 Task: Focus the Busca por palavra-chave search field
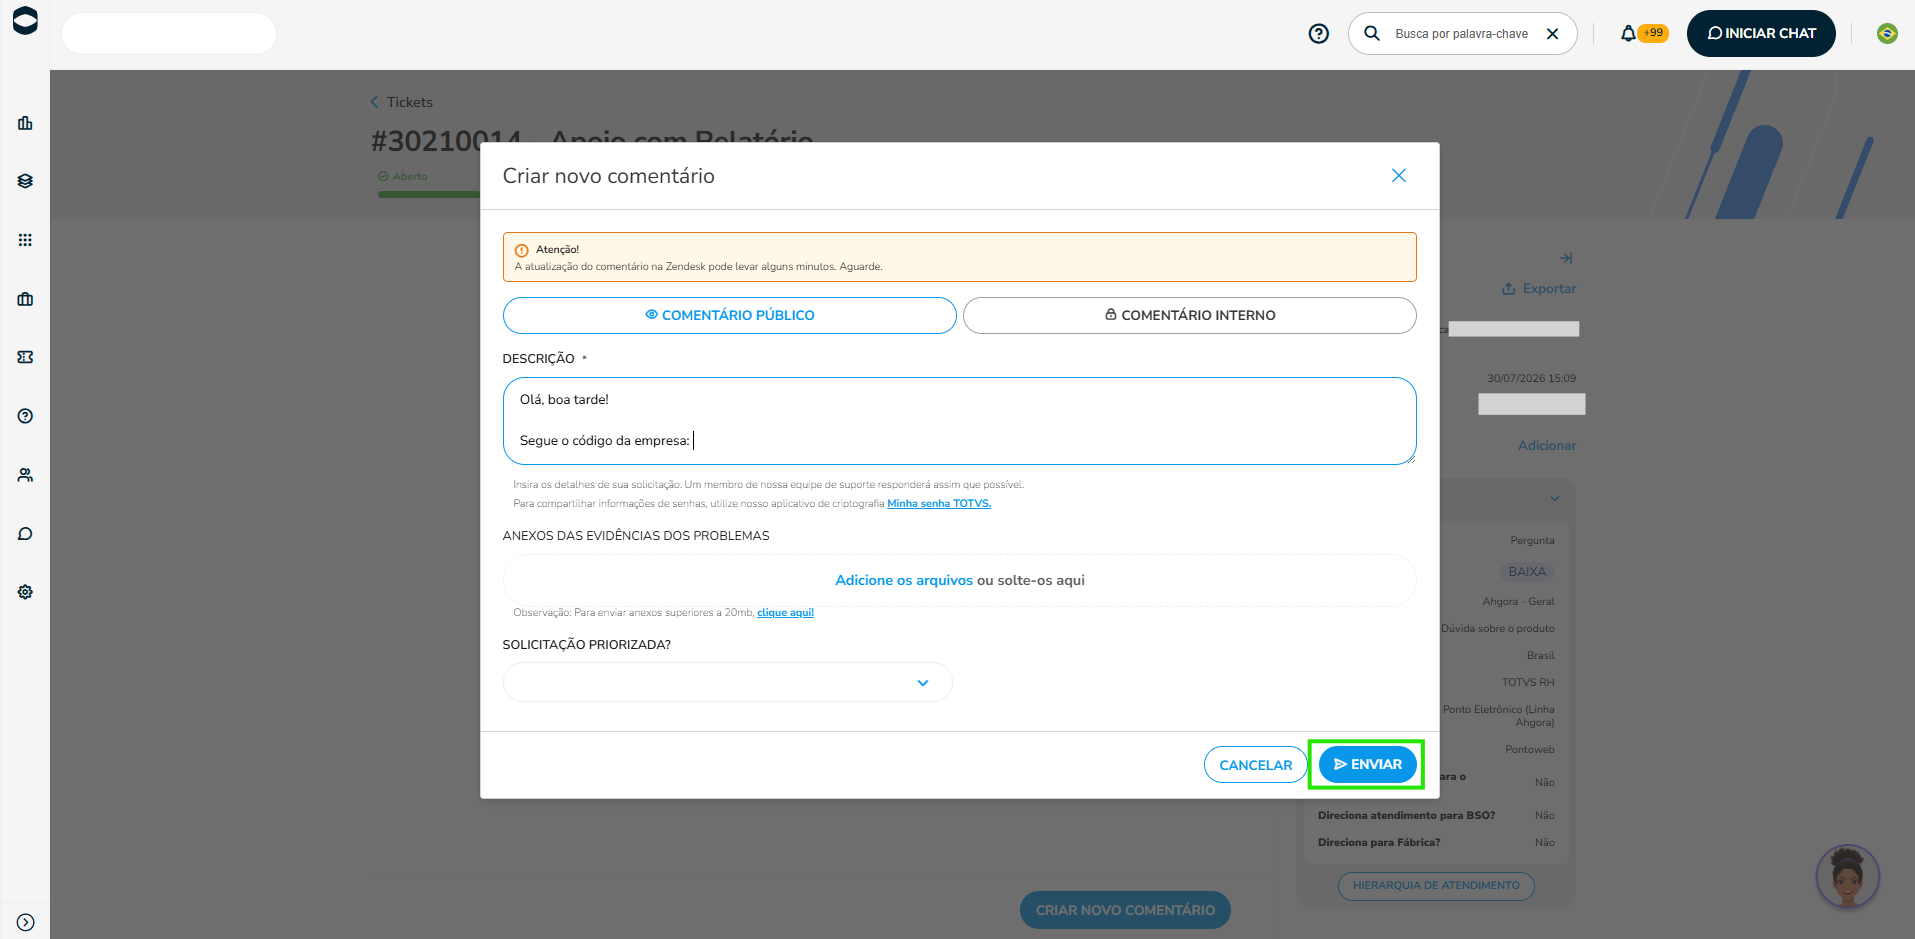(1461, 34)
